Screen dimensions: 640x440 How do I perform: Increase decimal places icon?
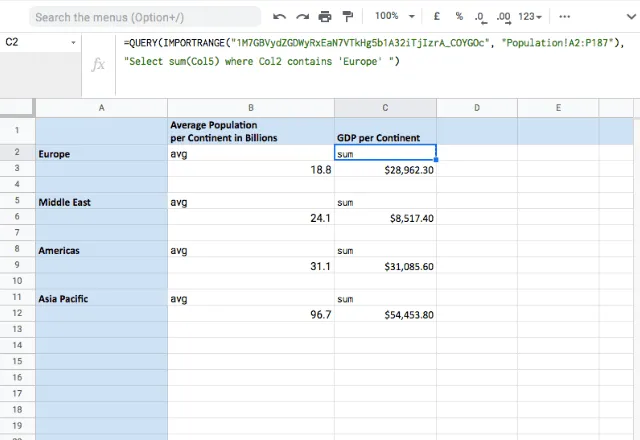[504, 17]
